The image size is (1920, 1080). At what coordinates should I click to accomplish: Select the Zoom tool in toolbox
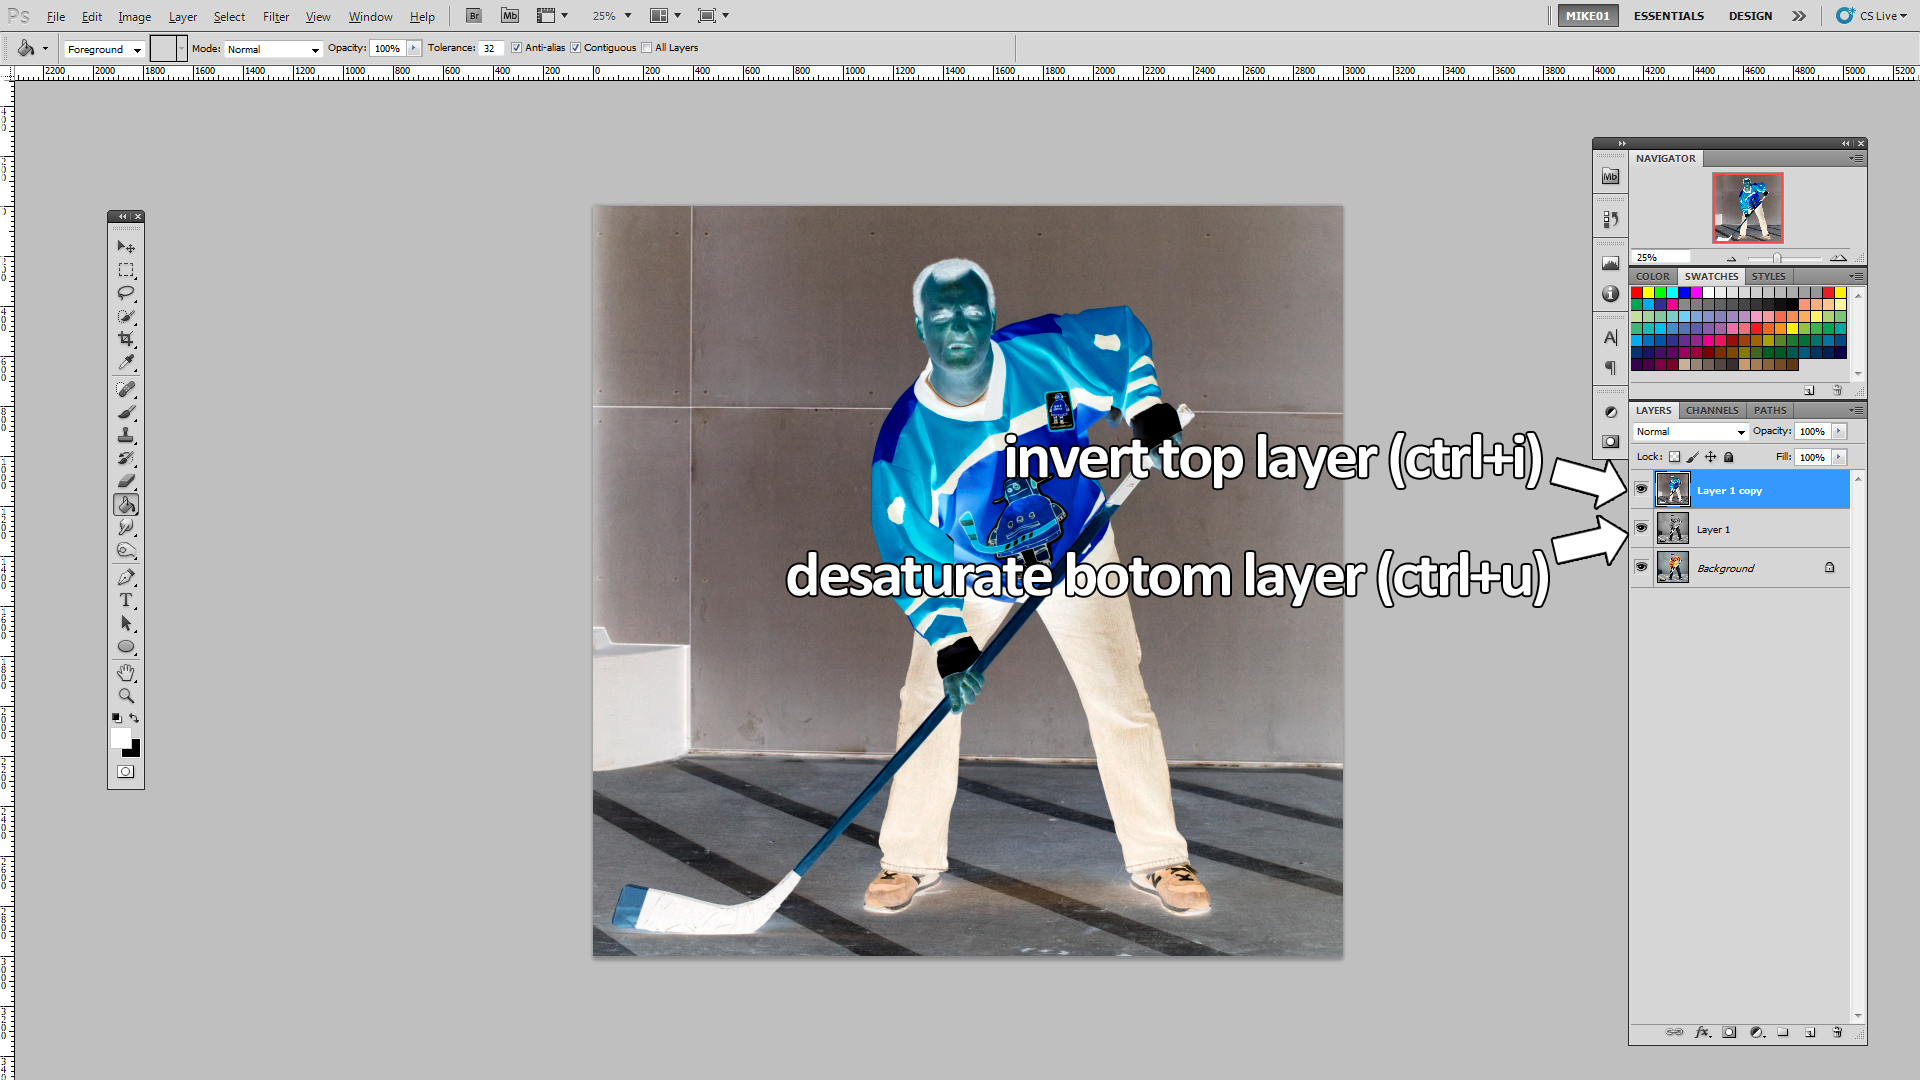click(125, 696)
